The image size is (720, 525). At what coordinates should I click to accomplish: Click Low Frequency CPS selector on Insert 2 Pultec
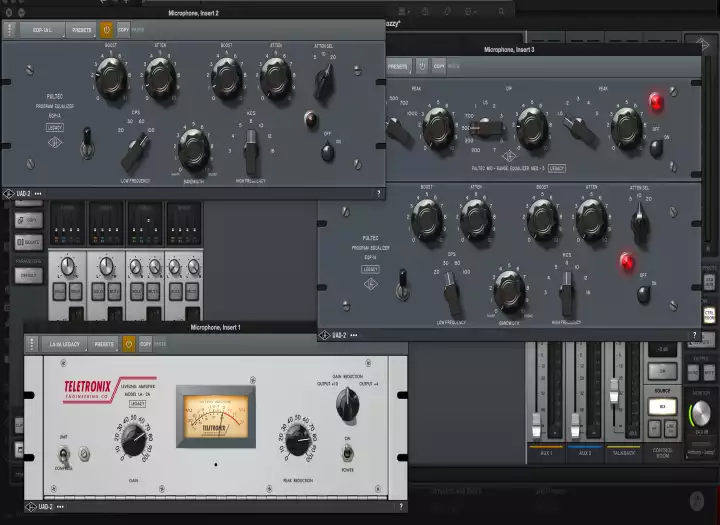[136, 151]
